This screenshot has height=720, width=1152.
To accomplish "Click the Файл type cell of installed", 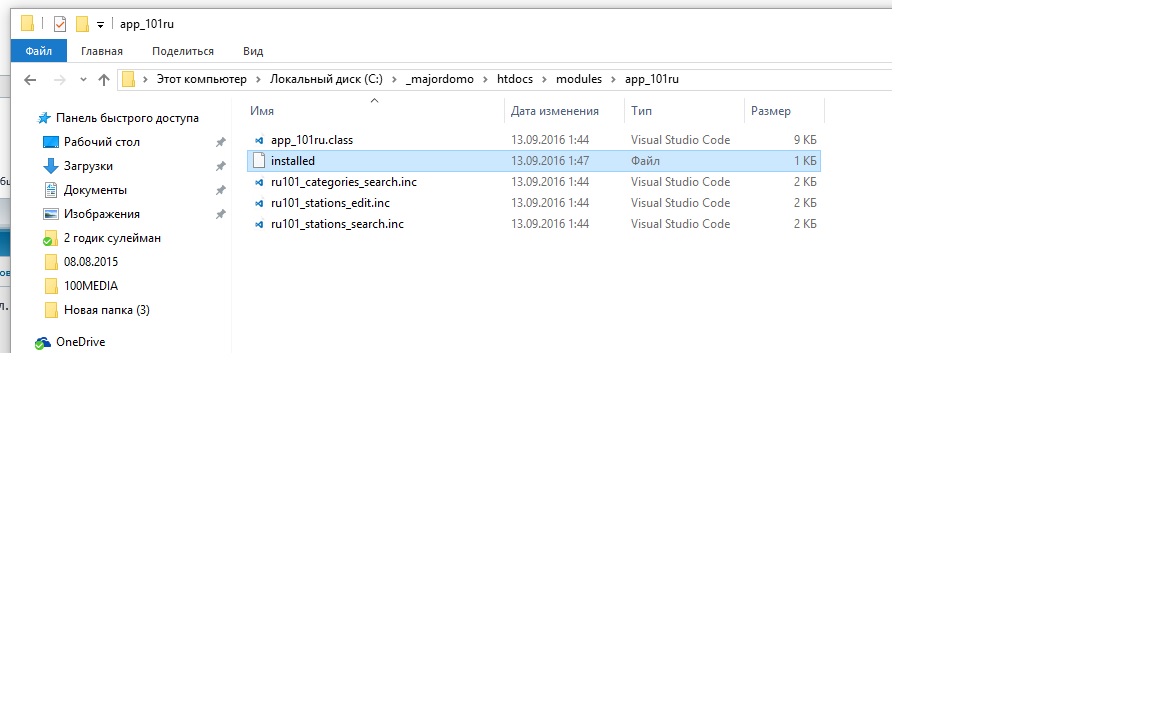I will [645, 161].
